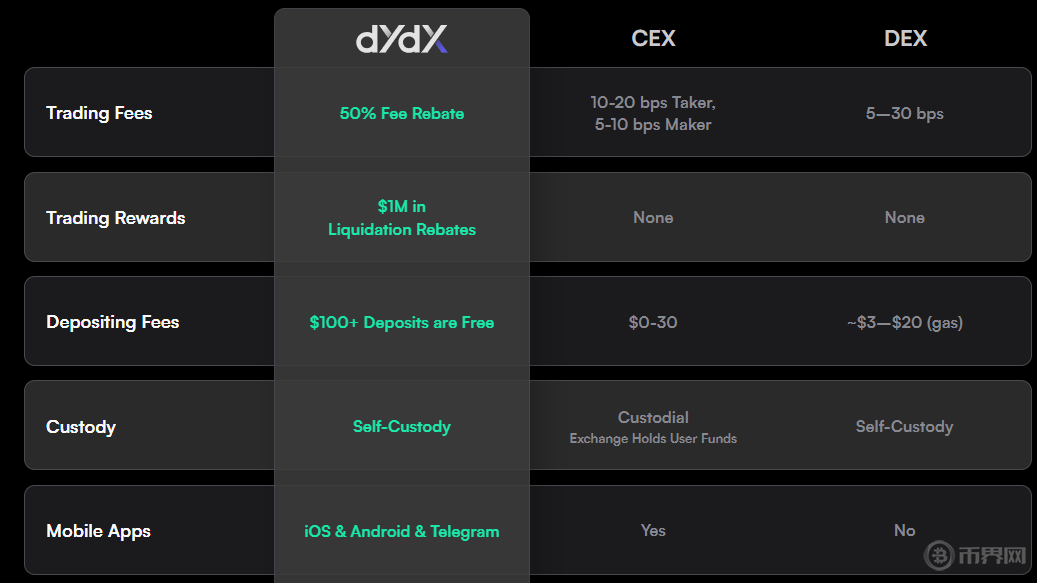Click the 50% Fee Rebate text

pyautogui.click(x=402, y=114)
